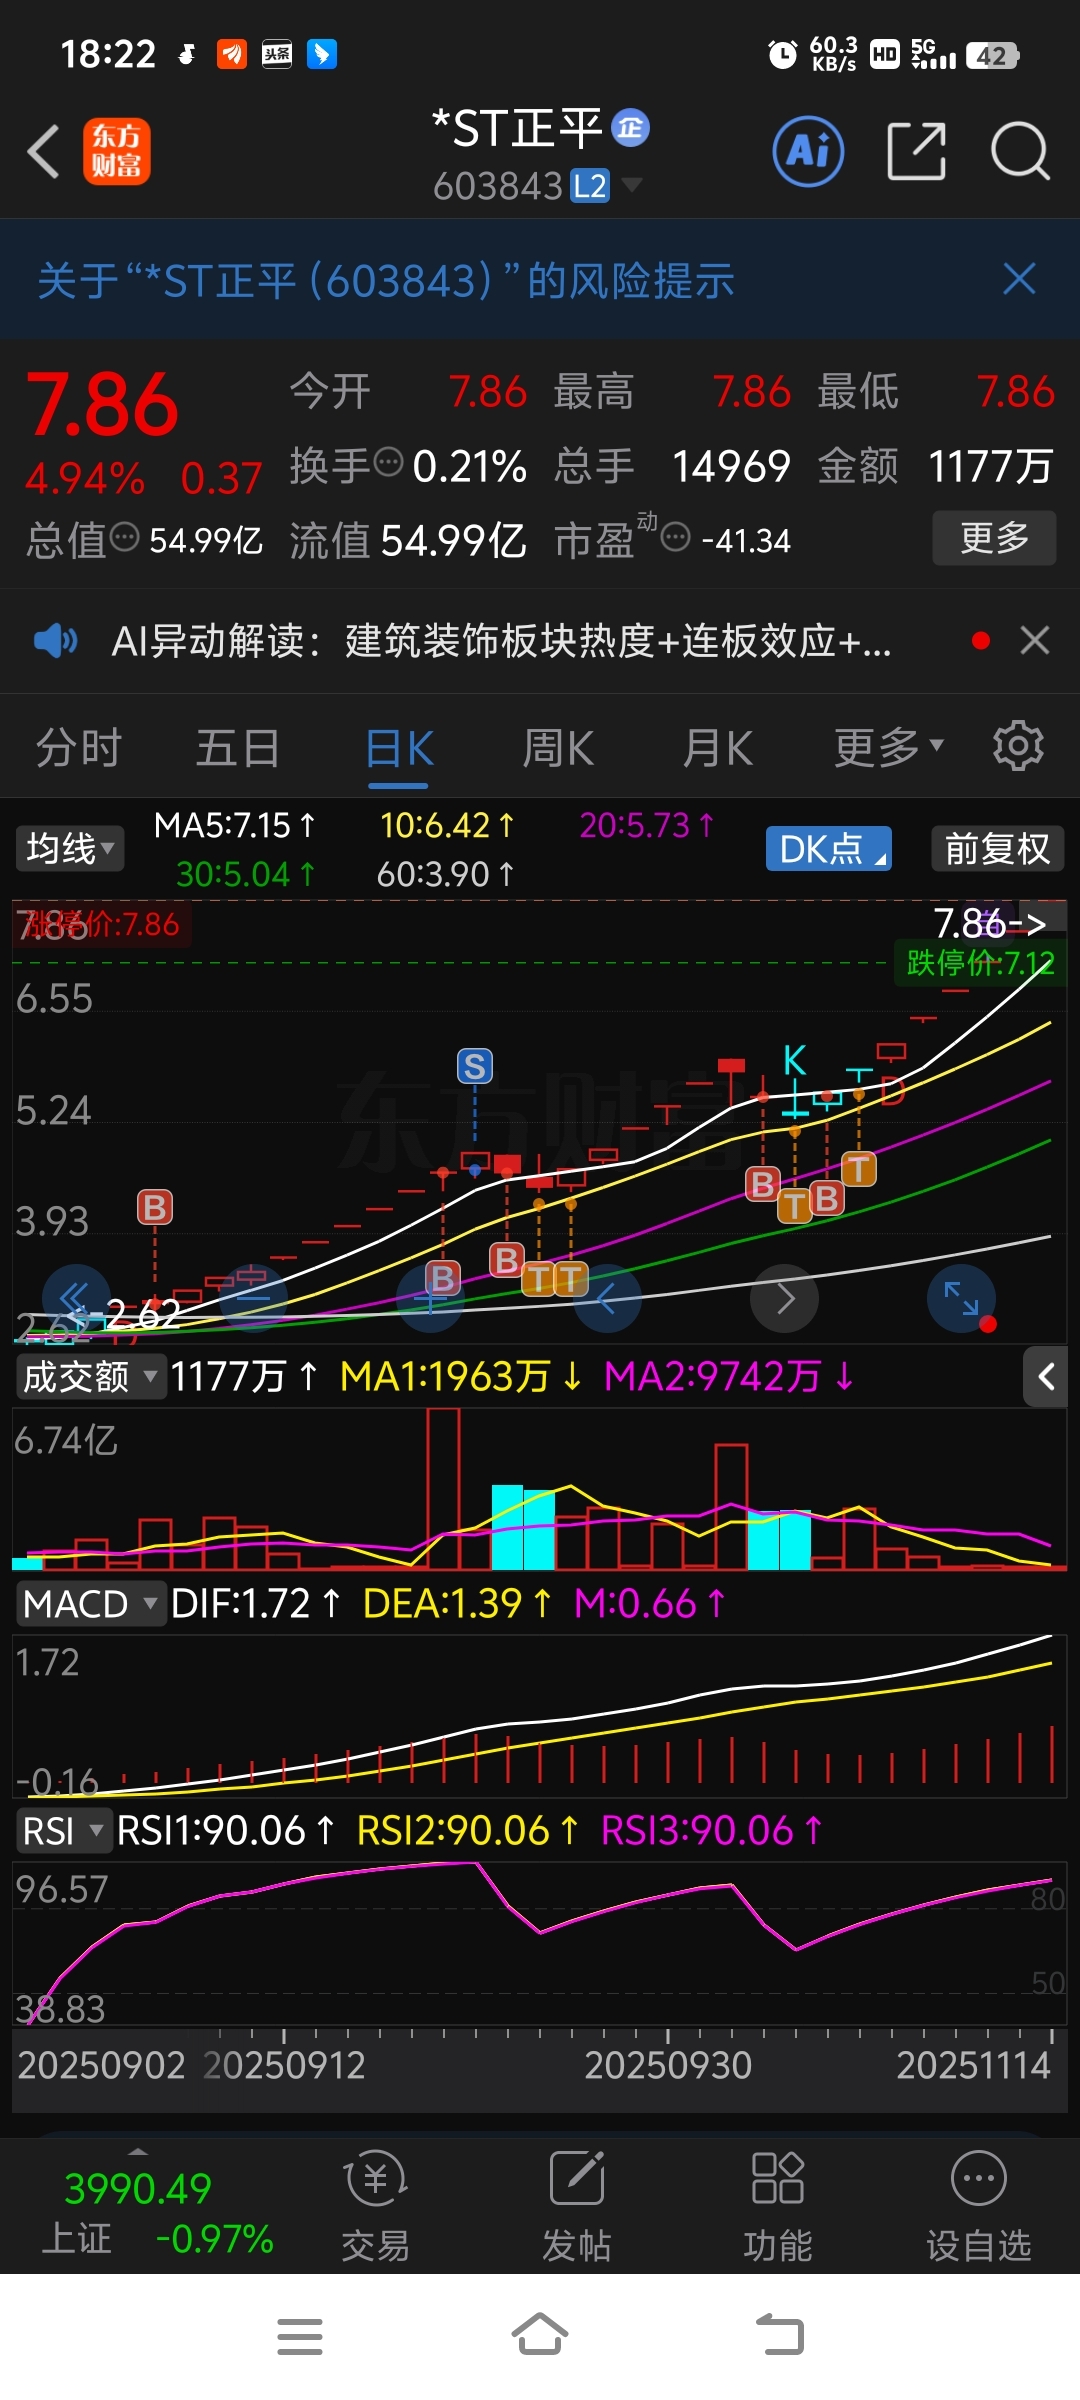This screenshot has height=2400, width=1080.
Task: Switch to 分时 tab
Action: point(78,748)
